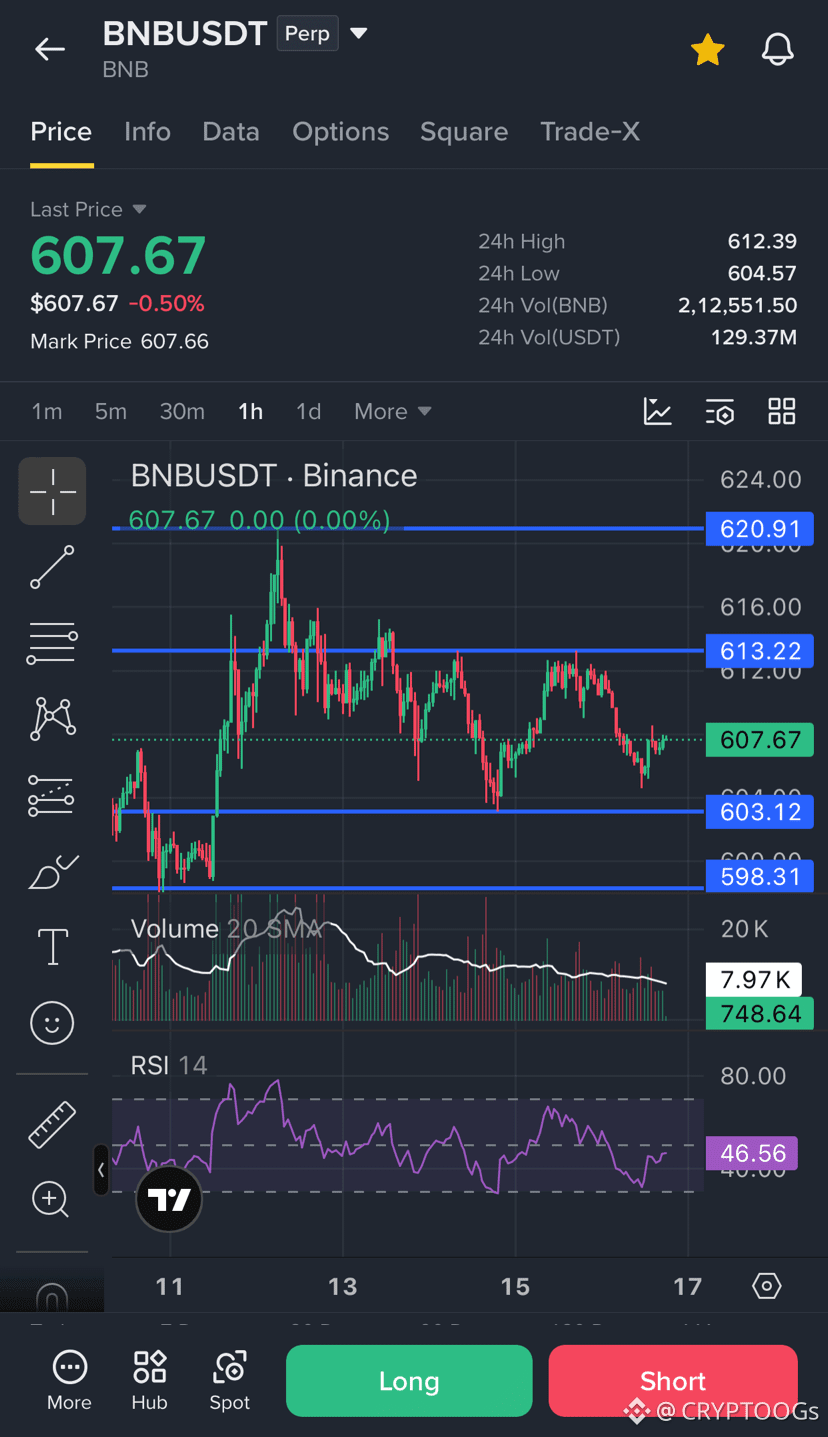
Task: Click the 613.22 horizontal line label
Action: 759,651
